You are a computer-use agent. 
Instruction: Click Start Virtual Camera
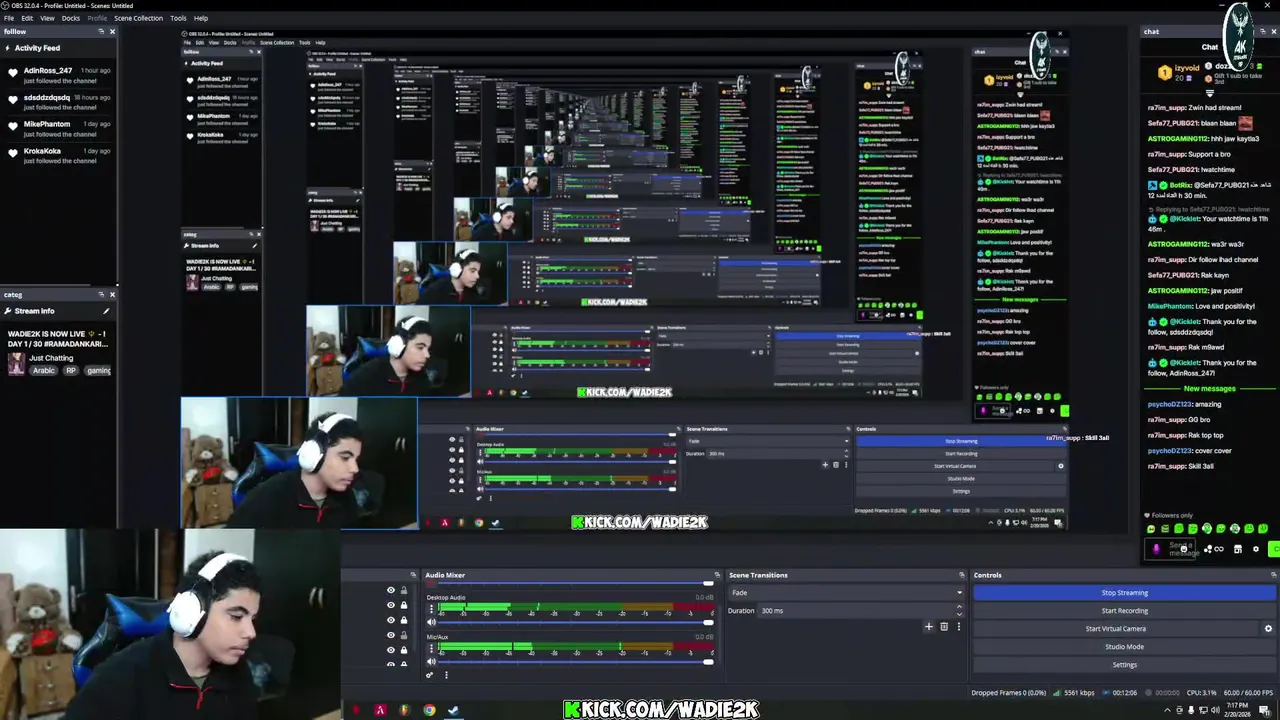pyautogui.click(x=1116, y=629)
